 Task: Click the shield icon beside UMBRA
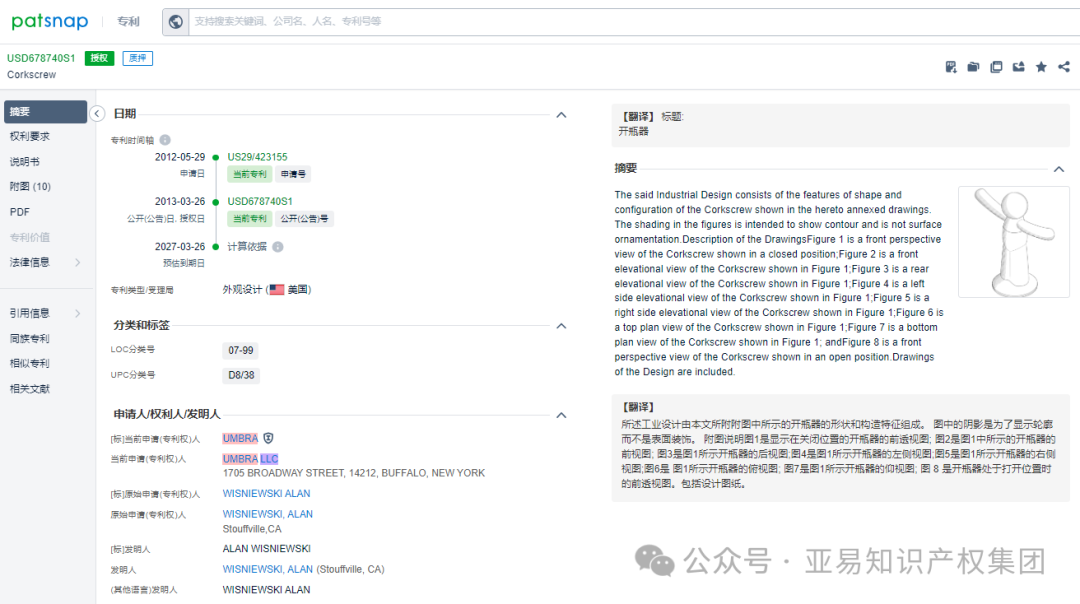(x=269, y=438)
